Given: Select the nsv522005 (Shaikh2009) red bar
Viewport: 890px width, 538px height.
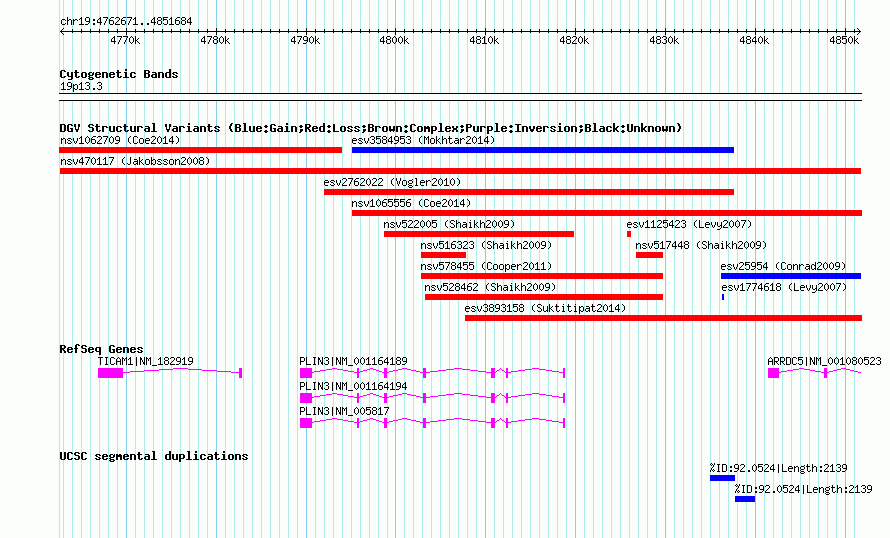Looking at the screenshot, I should (x=478, y=234).
